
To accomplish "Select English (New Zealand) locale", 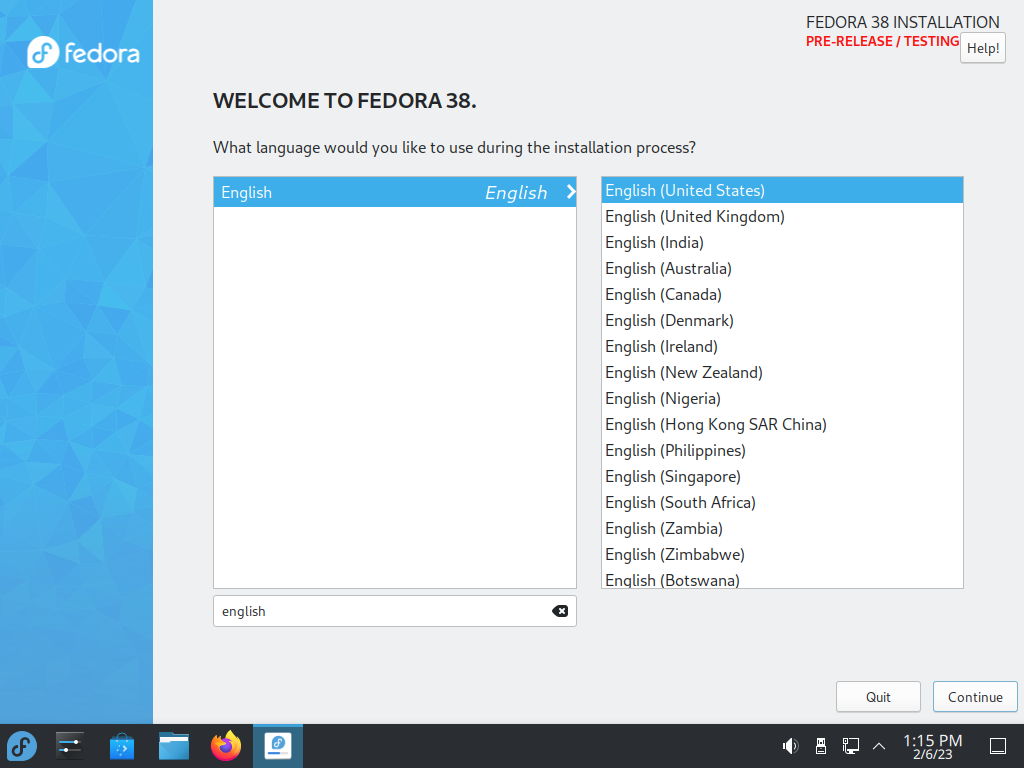I will click(x=782, y=372).
